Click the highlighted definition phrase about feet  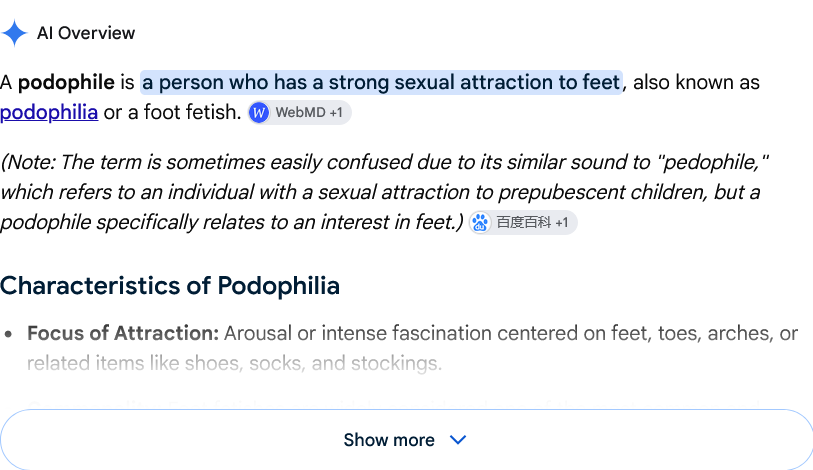pyautogui.click(x=381, y=82)
